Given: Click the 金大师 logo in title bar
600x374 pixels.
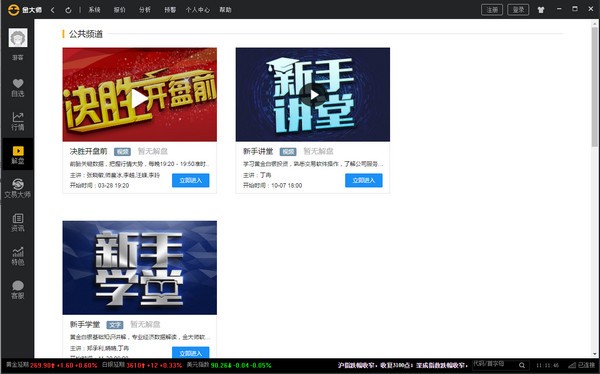Looking at the screenshot, I should point(24,10).
